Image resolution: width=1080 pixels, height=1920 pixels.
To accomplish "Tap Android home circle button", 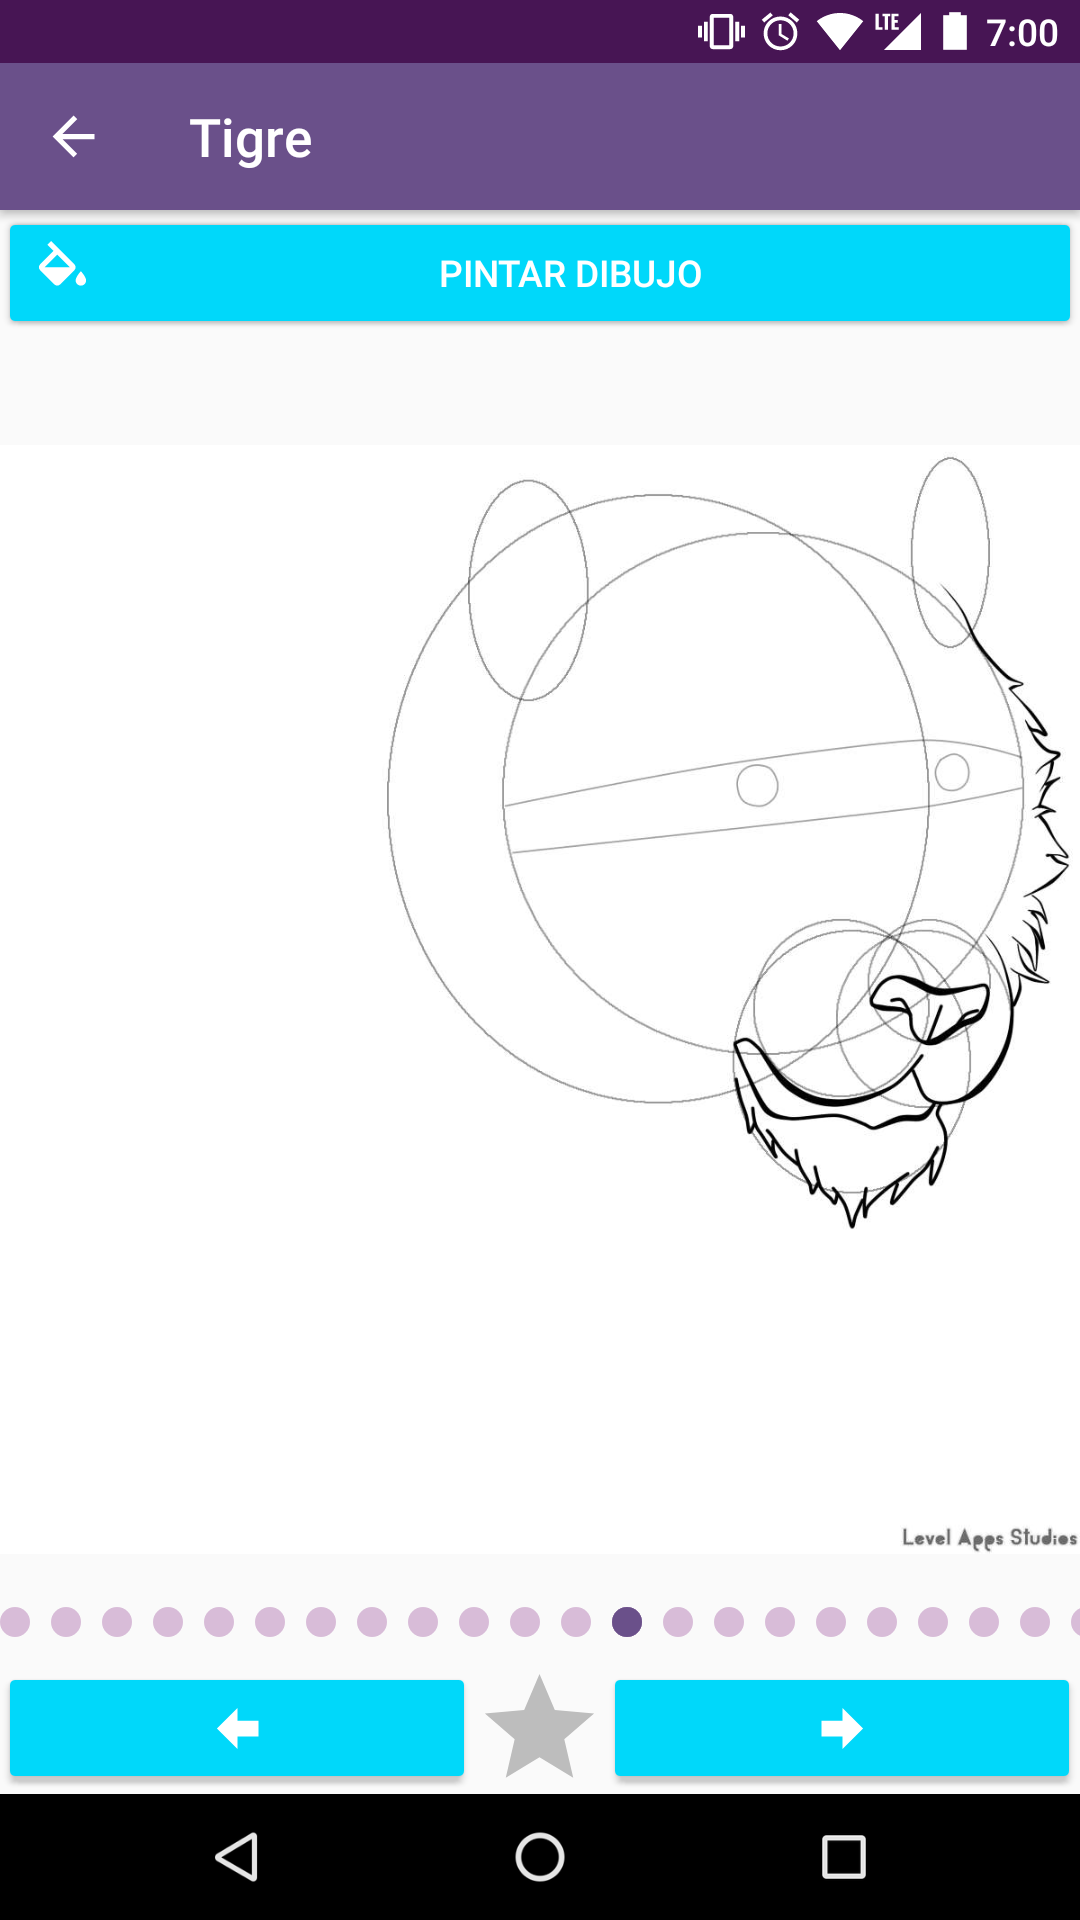I will (540, 1857).
